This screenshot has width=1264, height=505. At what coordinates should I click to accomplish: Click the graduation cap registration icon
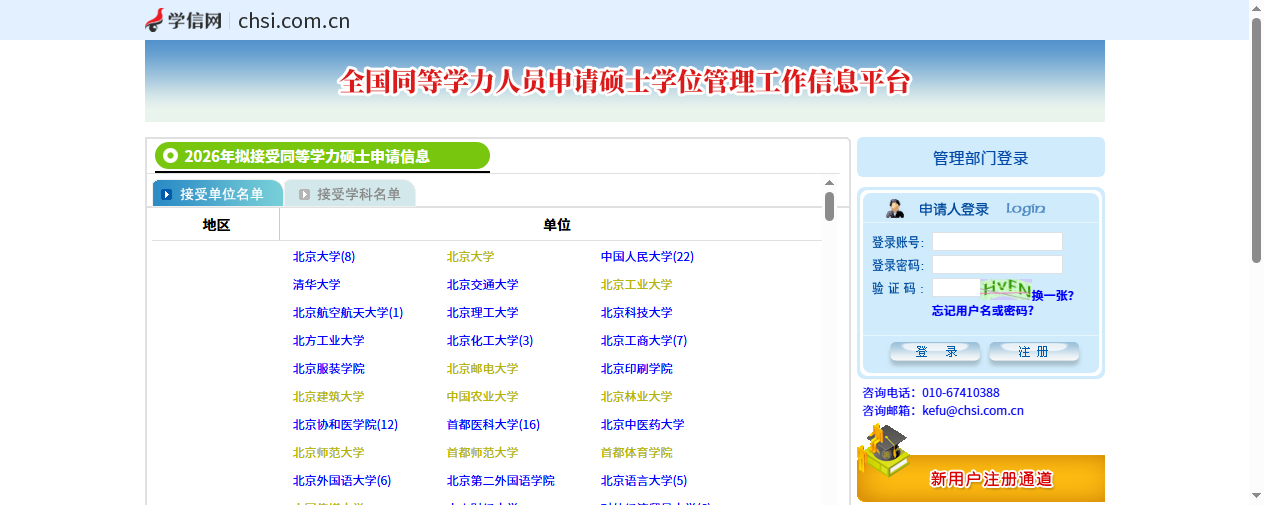coord(884,452)
